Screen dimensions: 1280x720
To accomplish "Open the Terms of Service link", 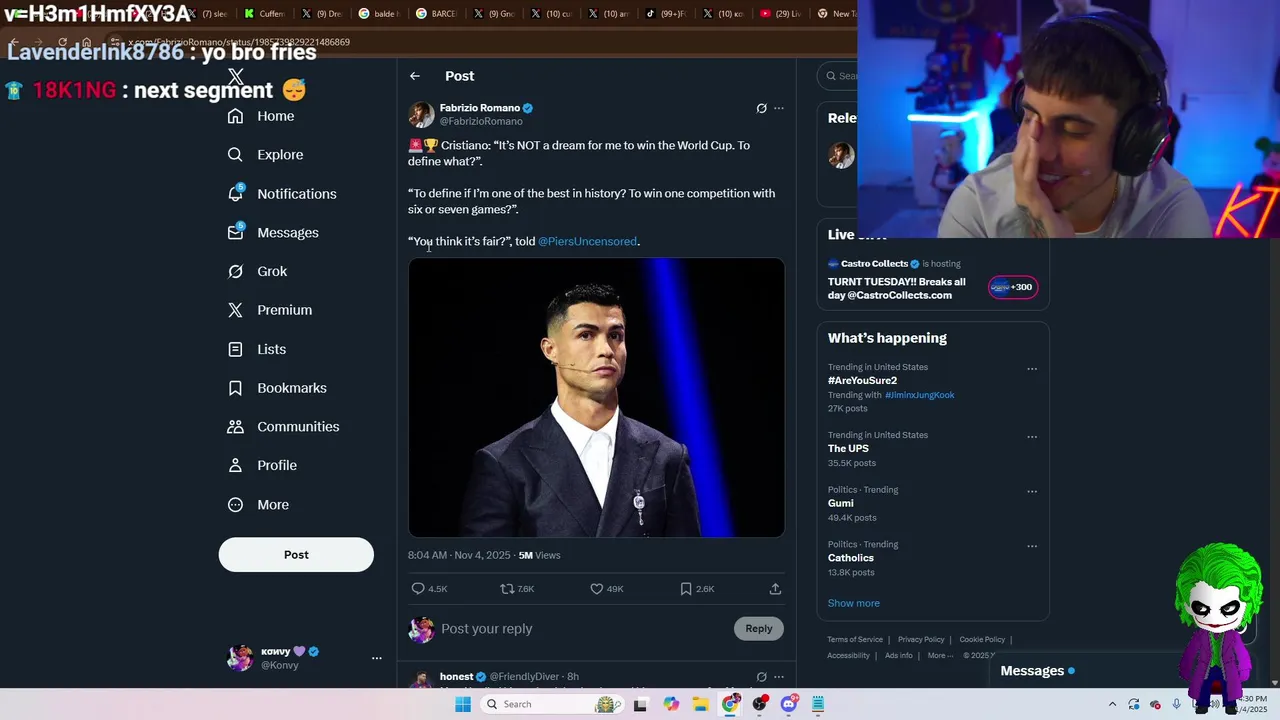I will point(855,640).
